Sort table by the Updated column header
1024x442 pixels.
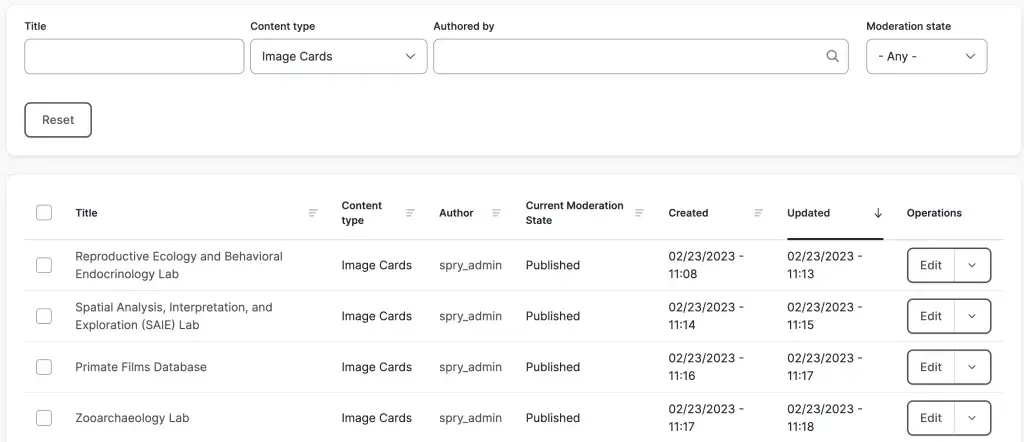click(808, 213)
